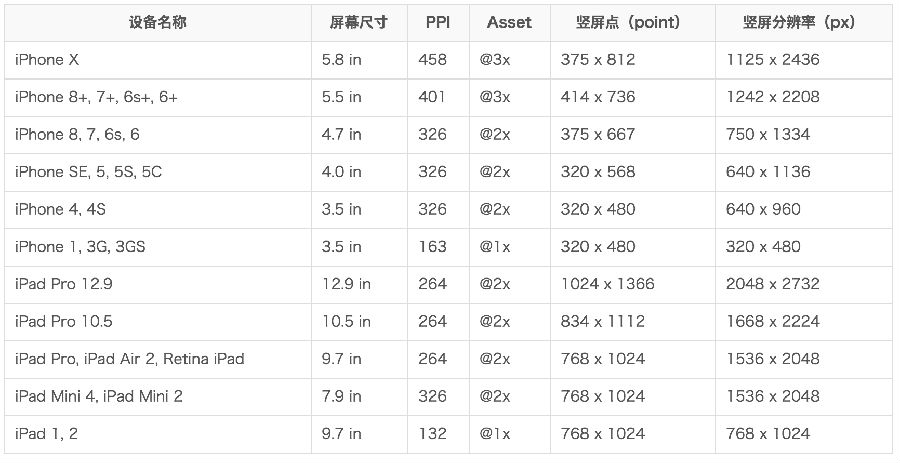This screenshot has width=900, height=463.
Task: Click the 设备名称 column header
Action: (x=158, y=22)
